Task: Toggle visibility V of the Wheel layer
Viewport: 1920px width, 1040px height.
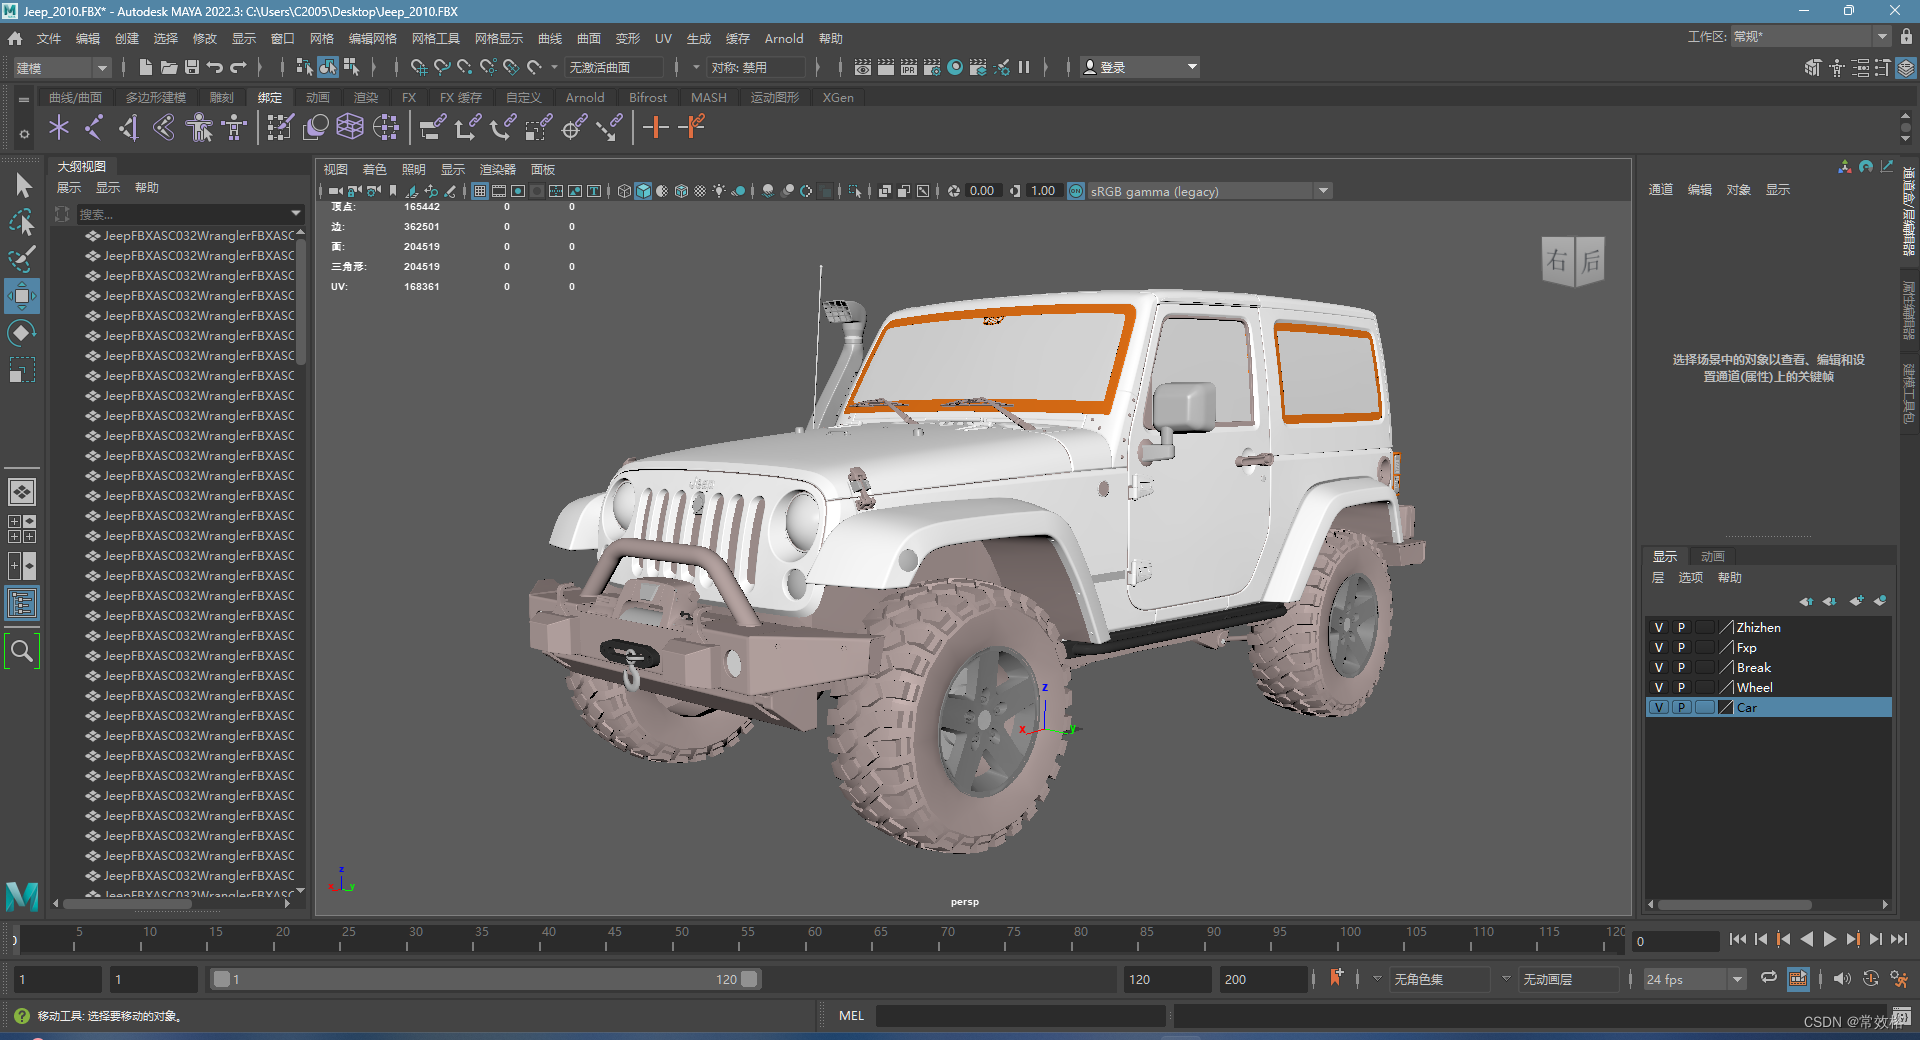Action: (x=1658, y=688)
